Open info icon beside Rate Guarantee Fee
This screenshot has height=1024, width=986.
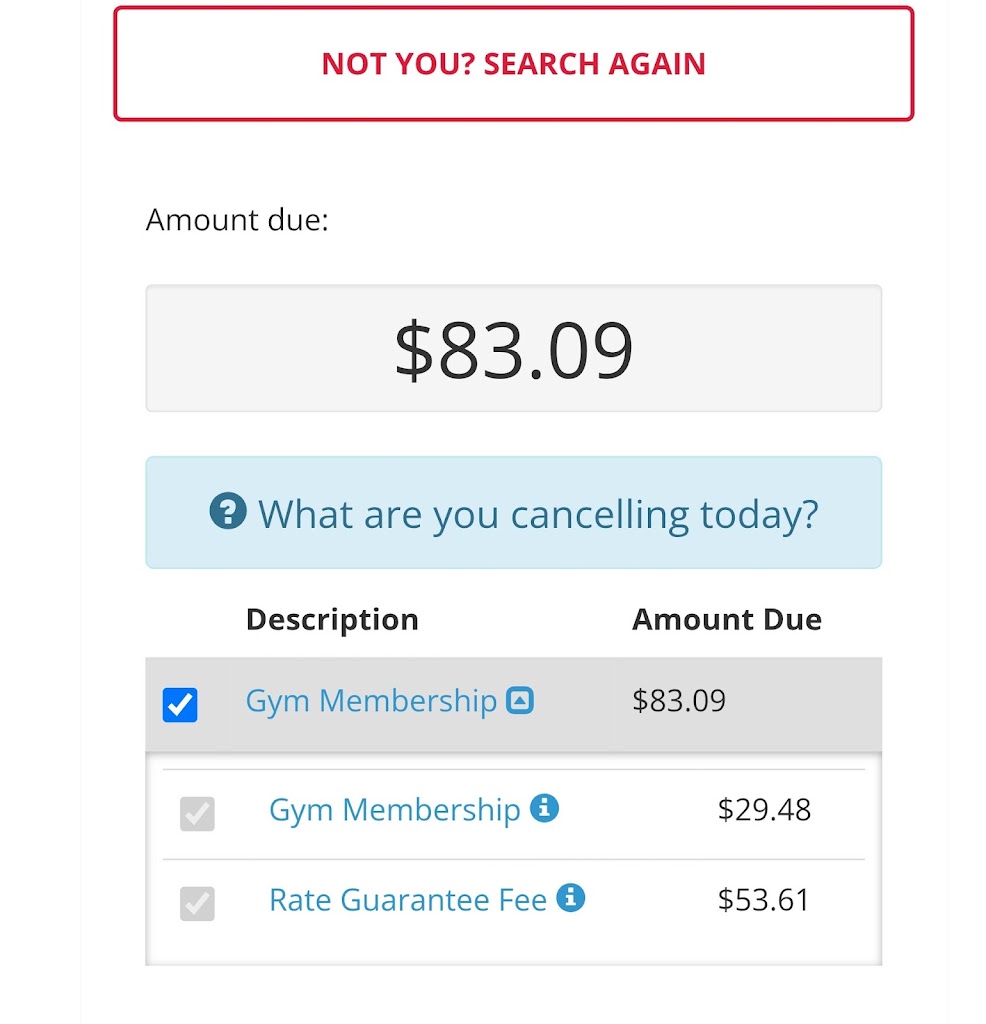coord(571,898)
